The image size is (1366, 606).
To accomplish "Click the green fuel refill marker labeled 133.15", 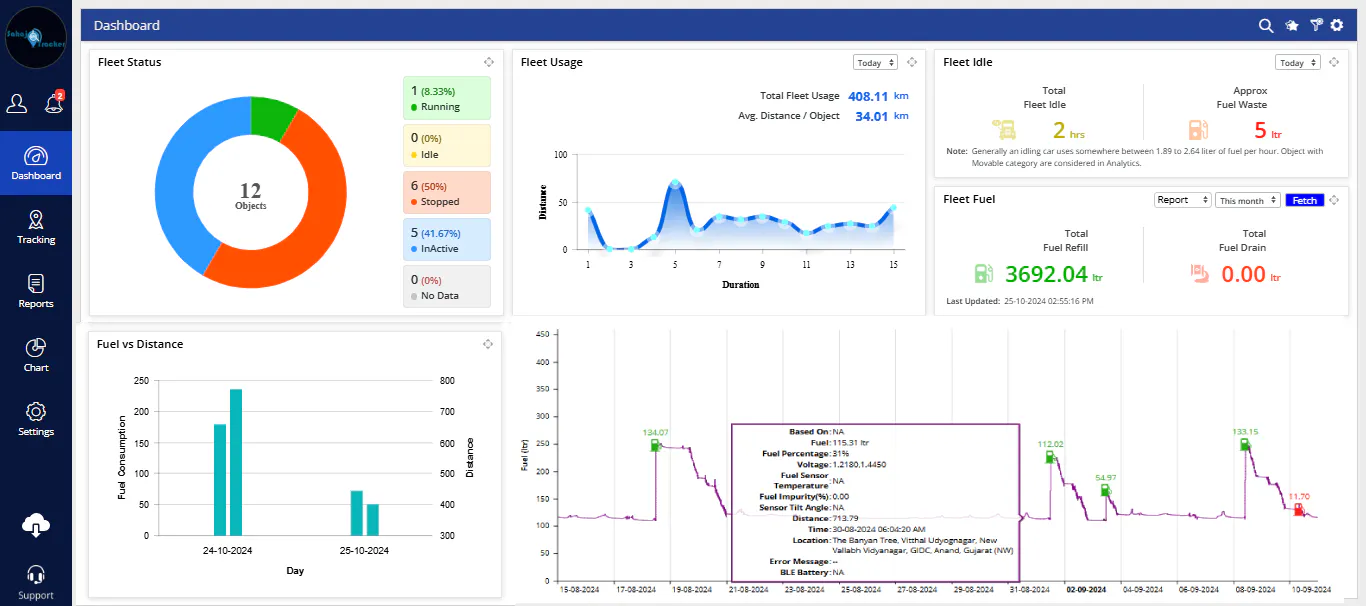I will [x=1245, y=444].
